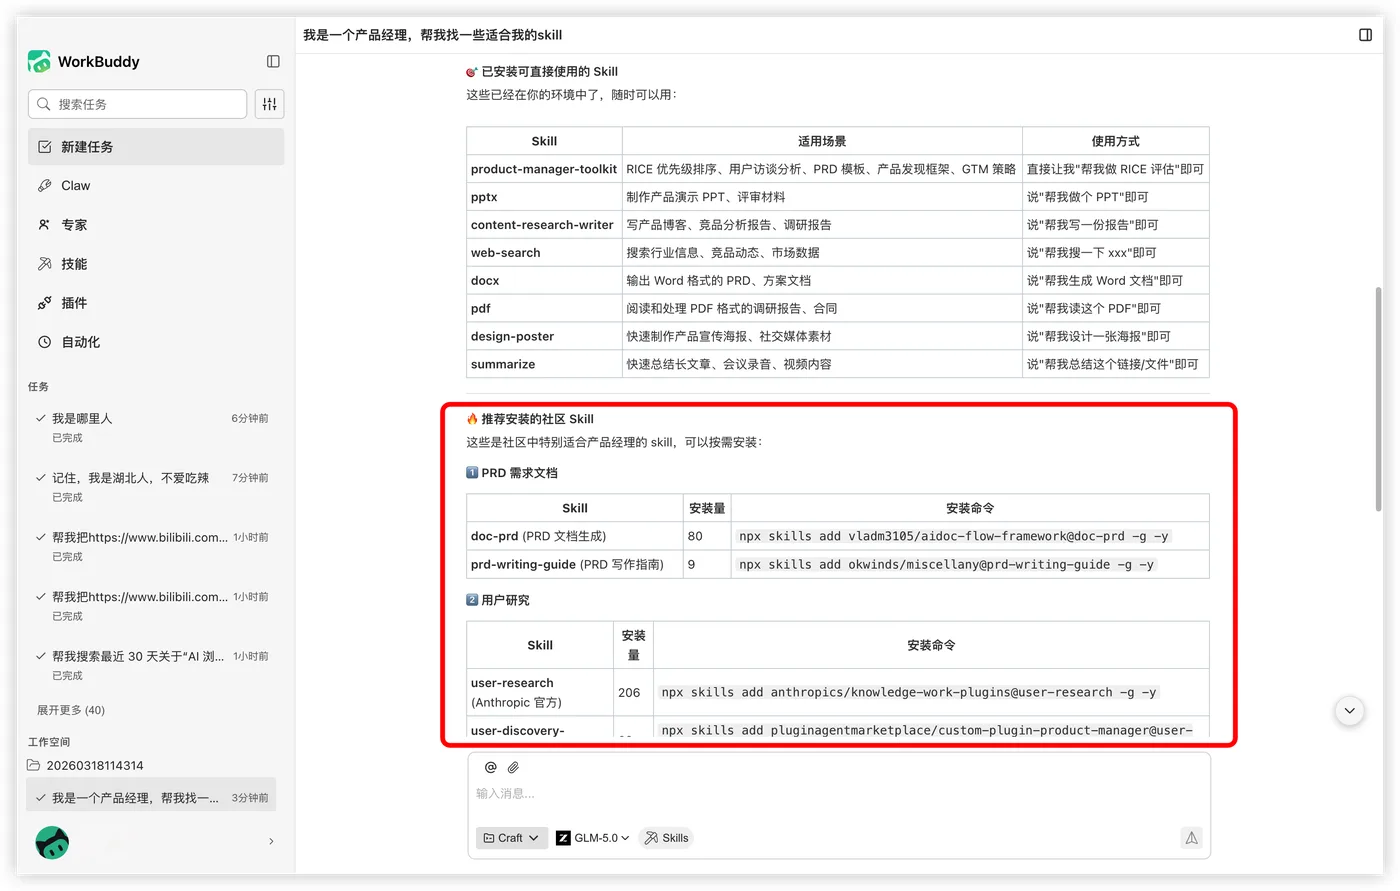The image size is (1400, 891).
Task: Open the current task 我是一个产品经理
Action: point(152,798)
